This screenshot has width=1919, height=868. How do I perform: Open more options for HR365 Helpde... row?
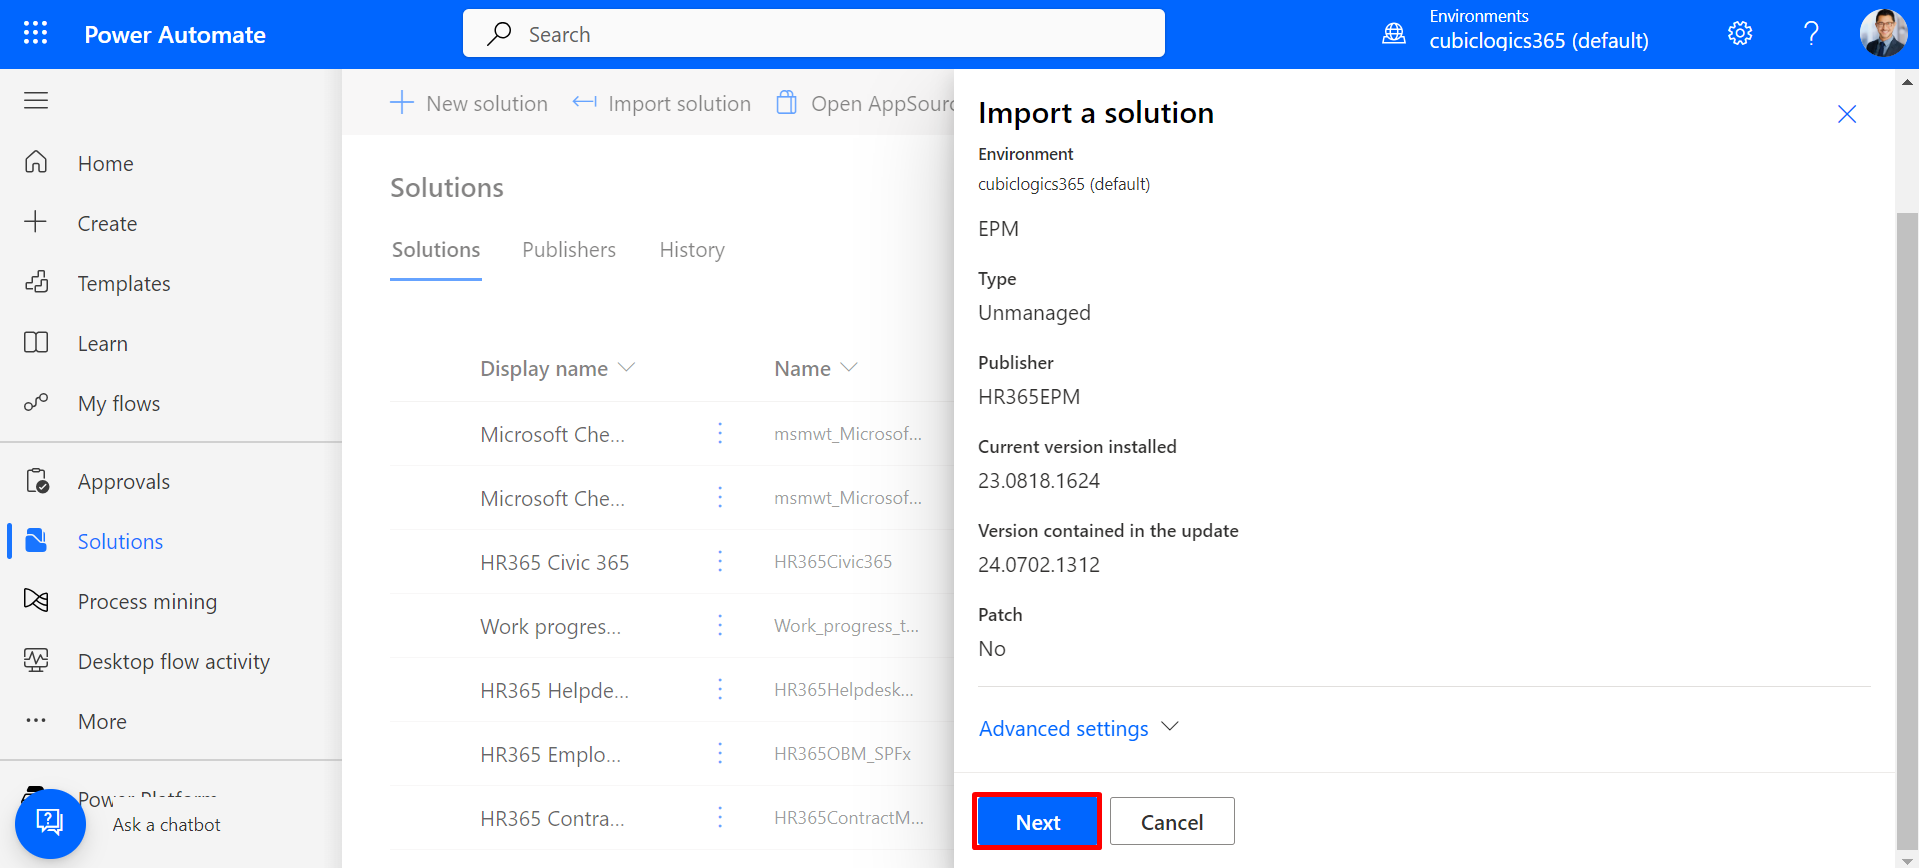pos(720,689)
